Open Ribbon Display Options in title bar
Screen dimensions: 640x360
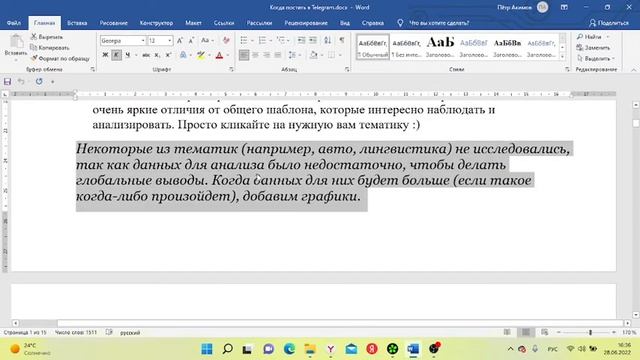point(564,7)
